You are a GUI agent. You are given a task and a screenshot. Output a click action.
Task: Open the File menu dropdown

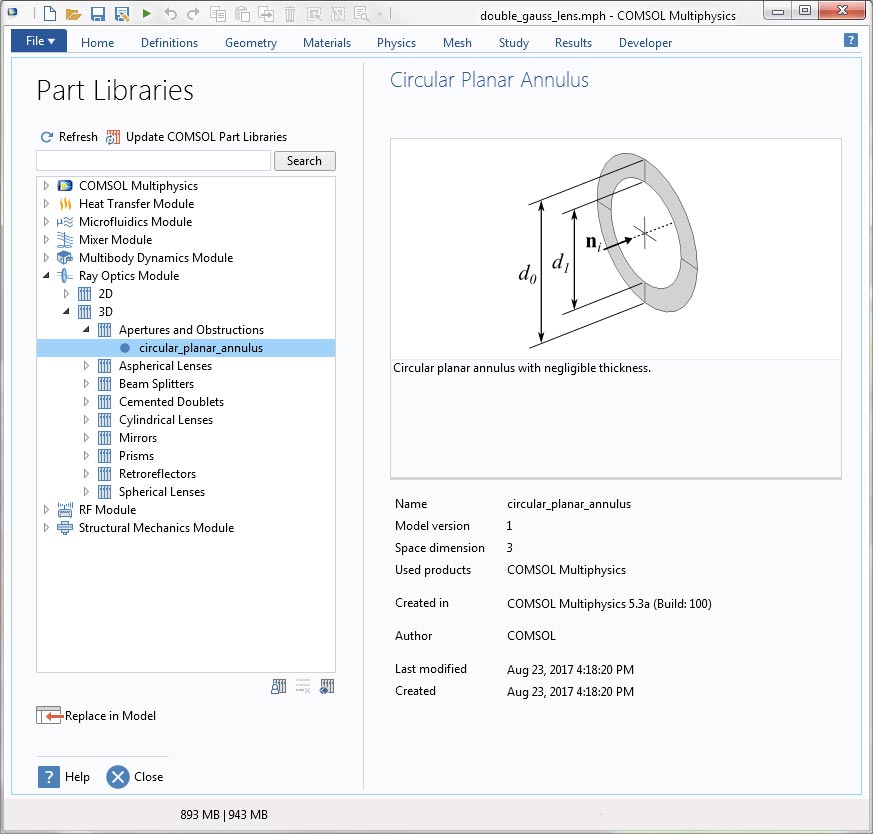pos(39,41)
